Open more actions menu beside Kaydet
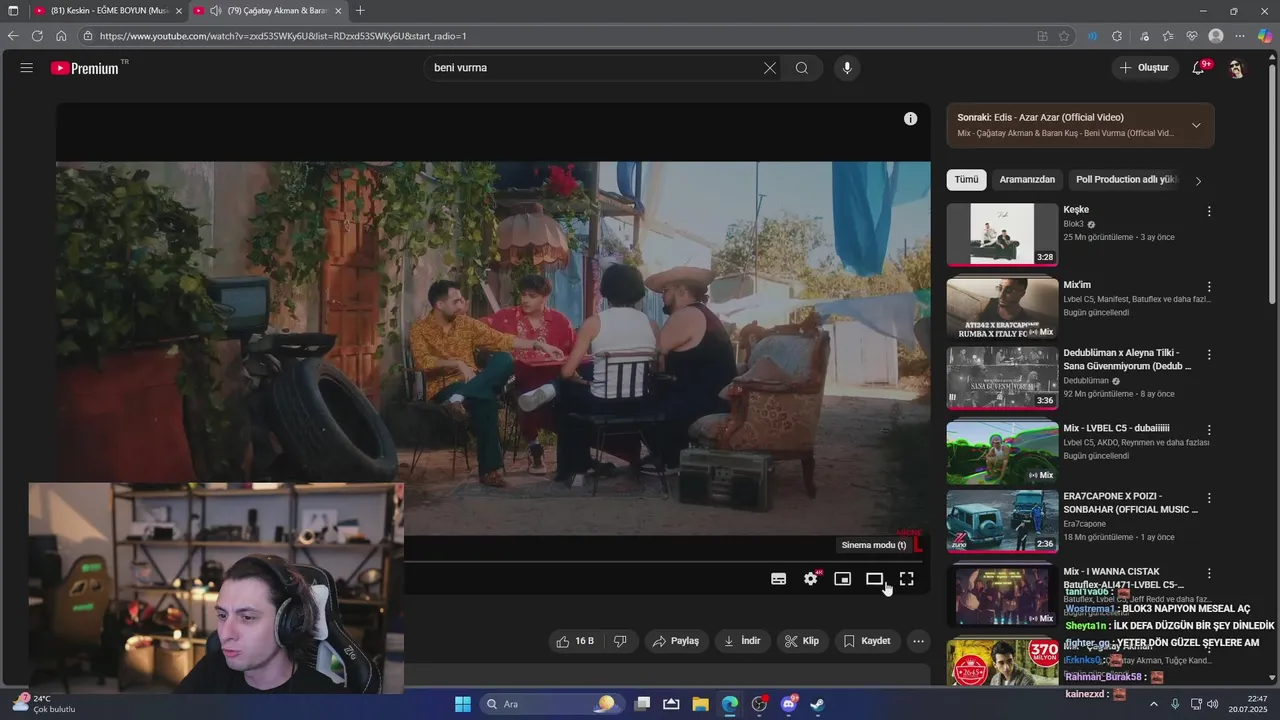Image resolution: width=1280 pixels, height=720 pixels. coord(918,641)
